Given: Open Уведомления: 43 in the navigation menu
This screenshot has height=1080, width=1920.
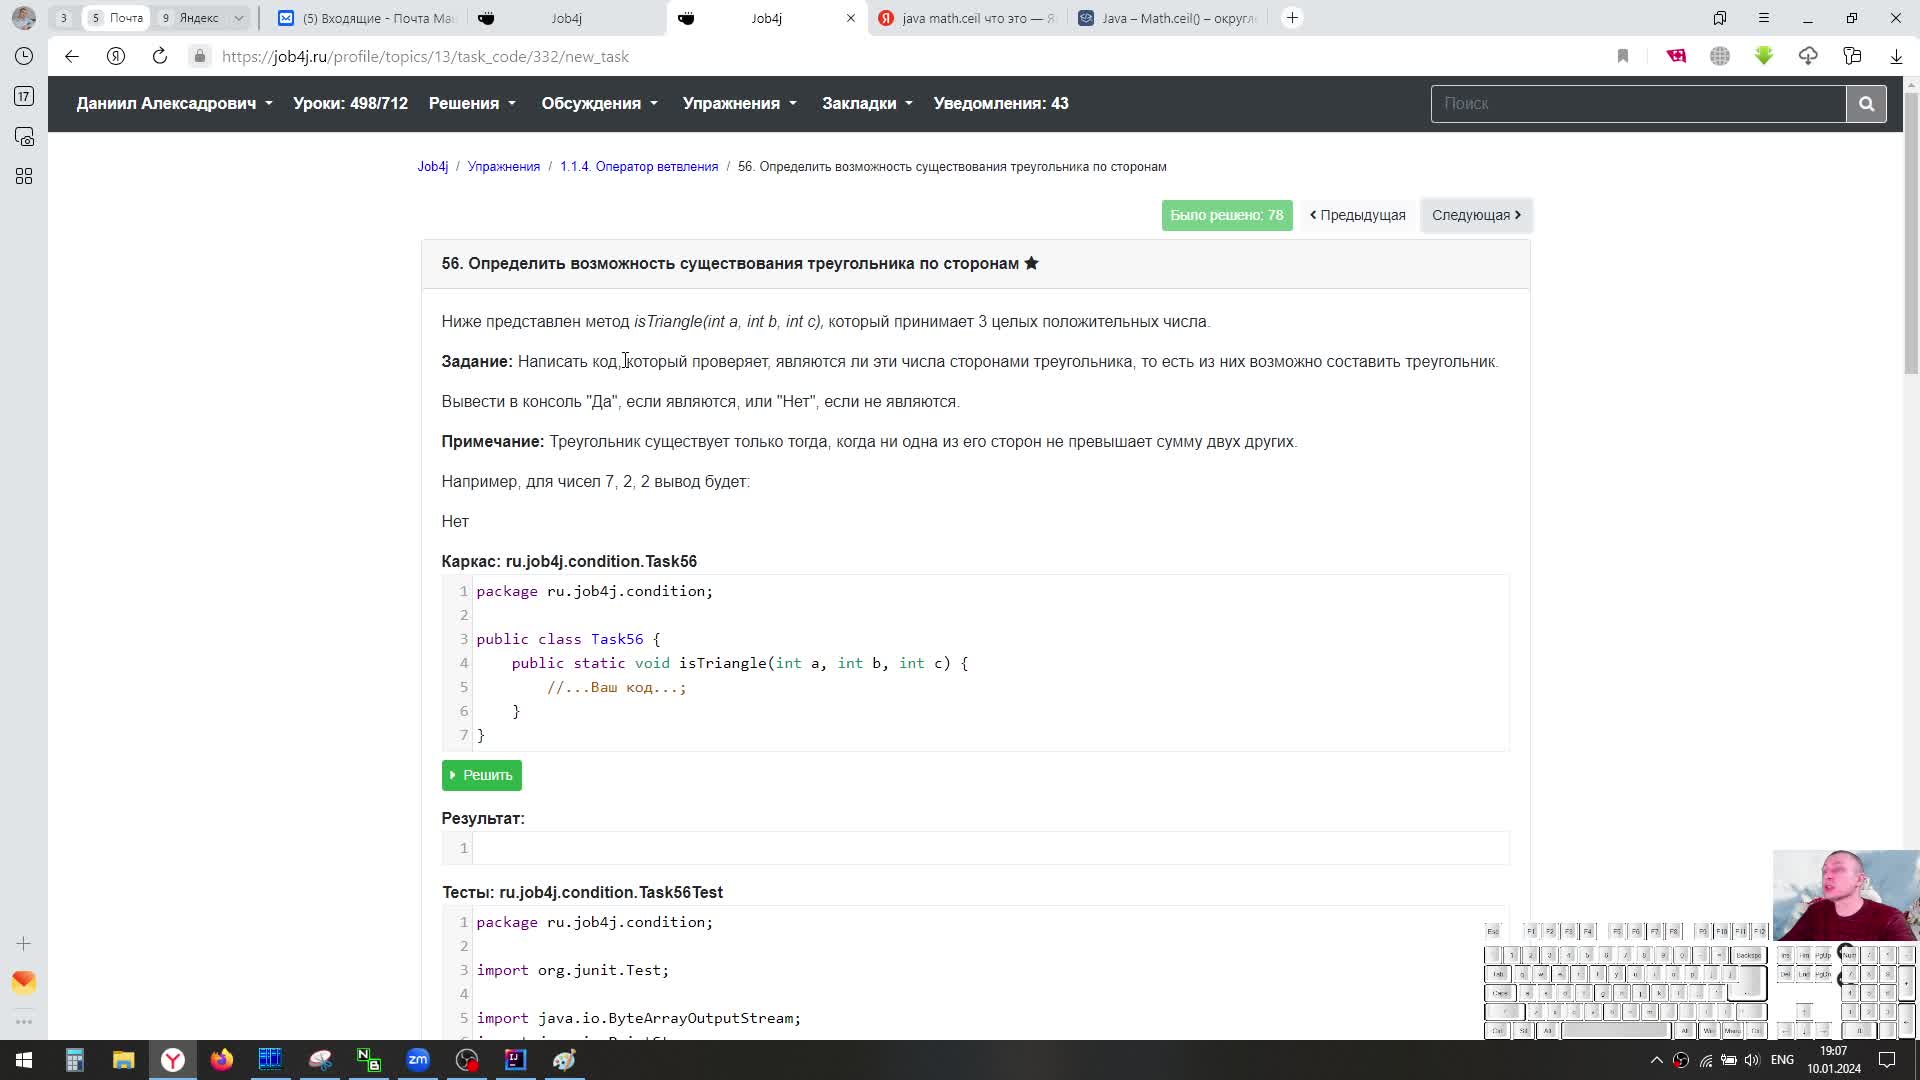Looking at the screenshot, I should point(1001,103).
